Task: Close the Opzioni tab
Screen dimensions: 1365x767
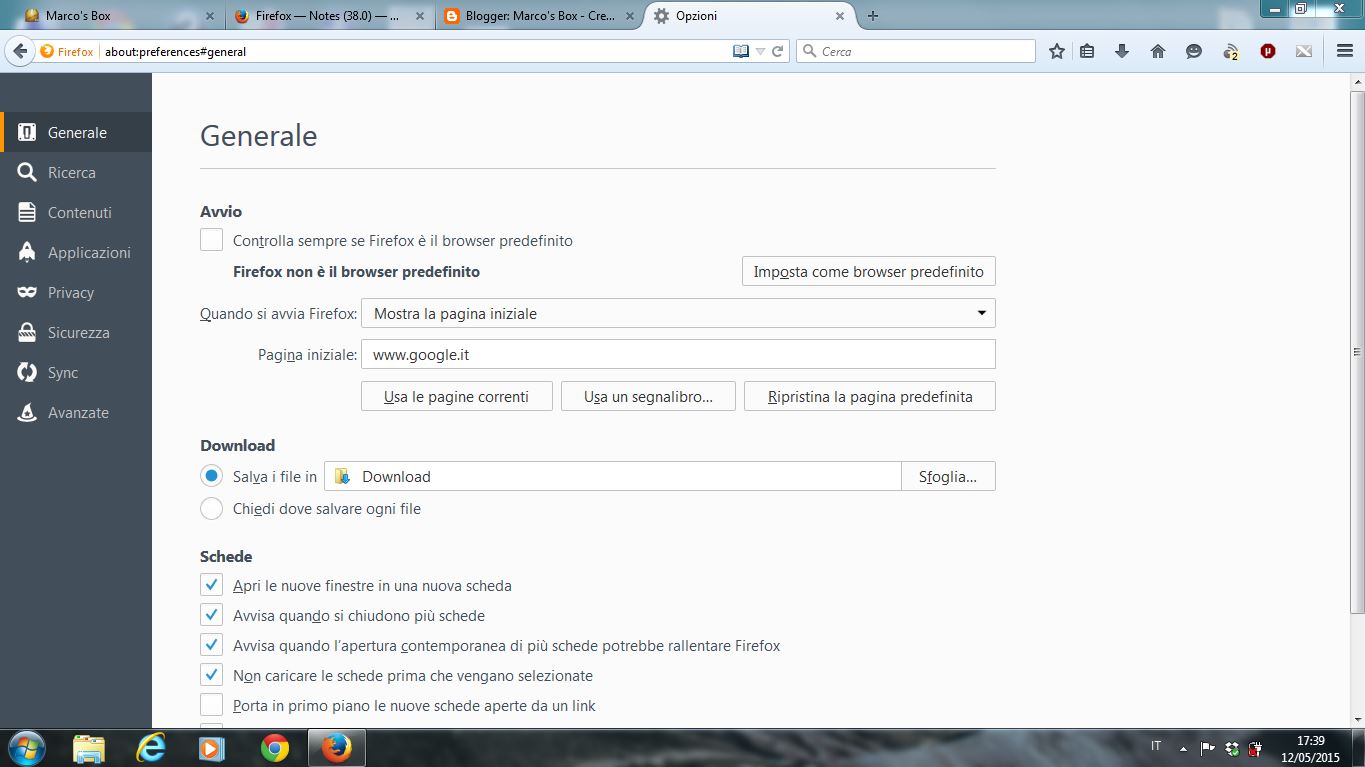Action: point(840,16)
